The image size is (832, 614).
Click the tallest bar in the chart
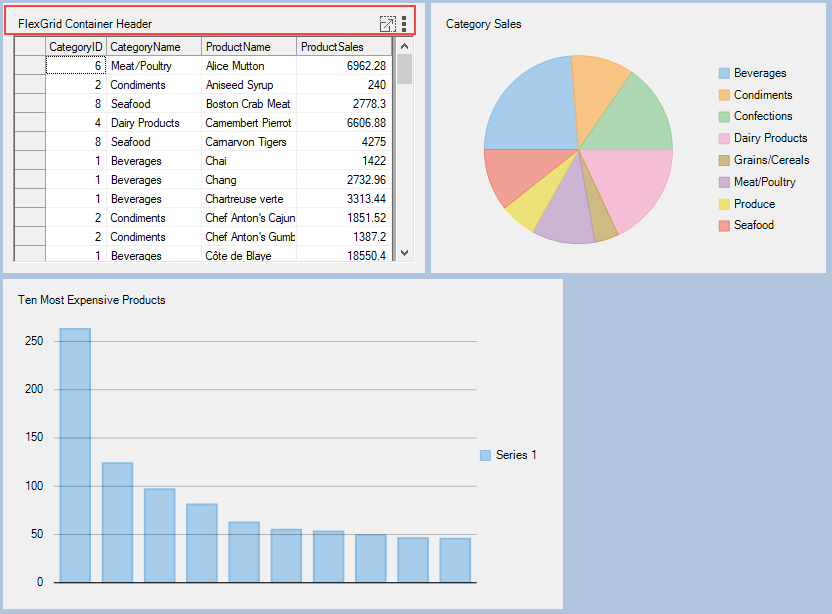(75, 455)
